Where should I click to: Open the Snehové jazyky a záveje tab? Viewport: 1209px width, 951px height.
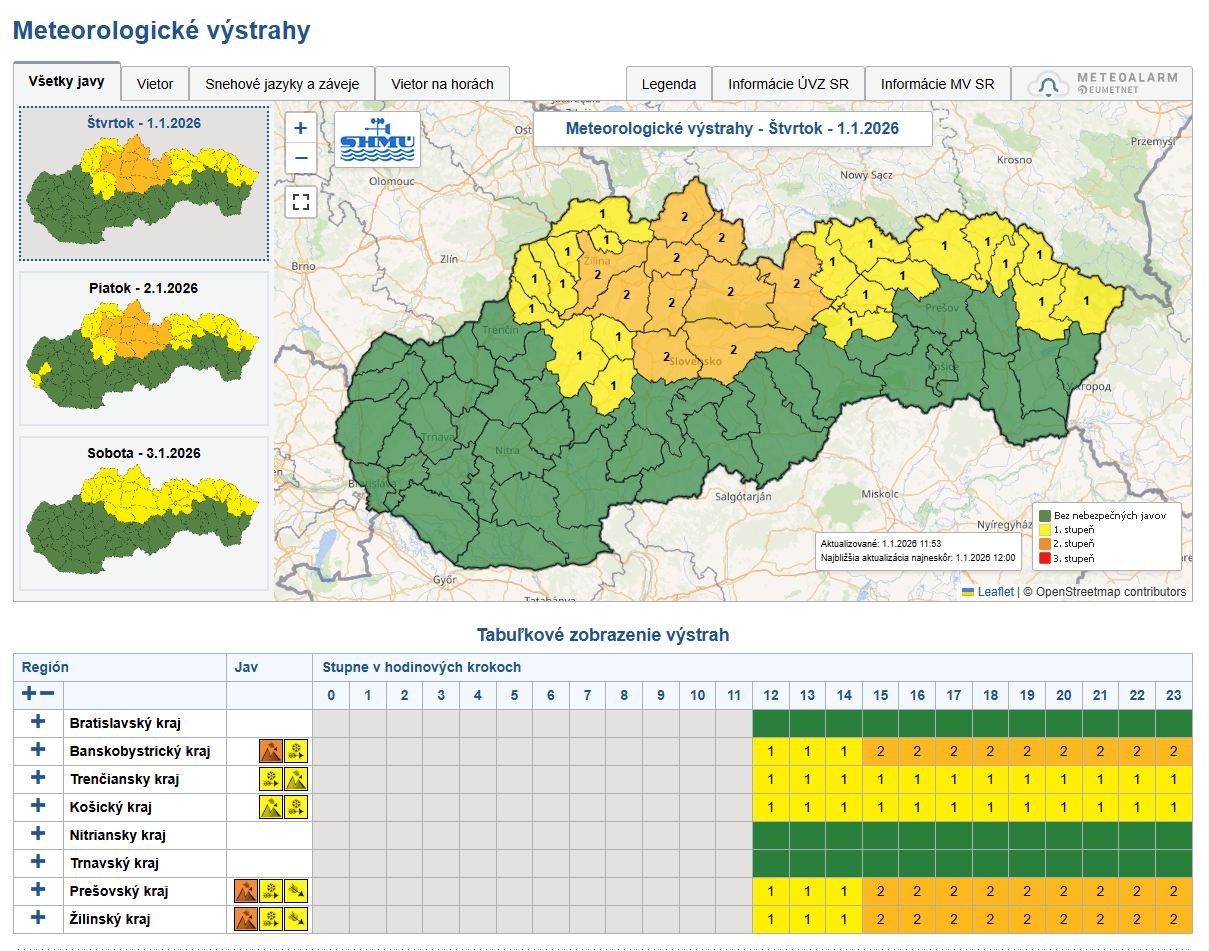pos(282,84)
